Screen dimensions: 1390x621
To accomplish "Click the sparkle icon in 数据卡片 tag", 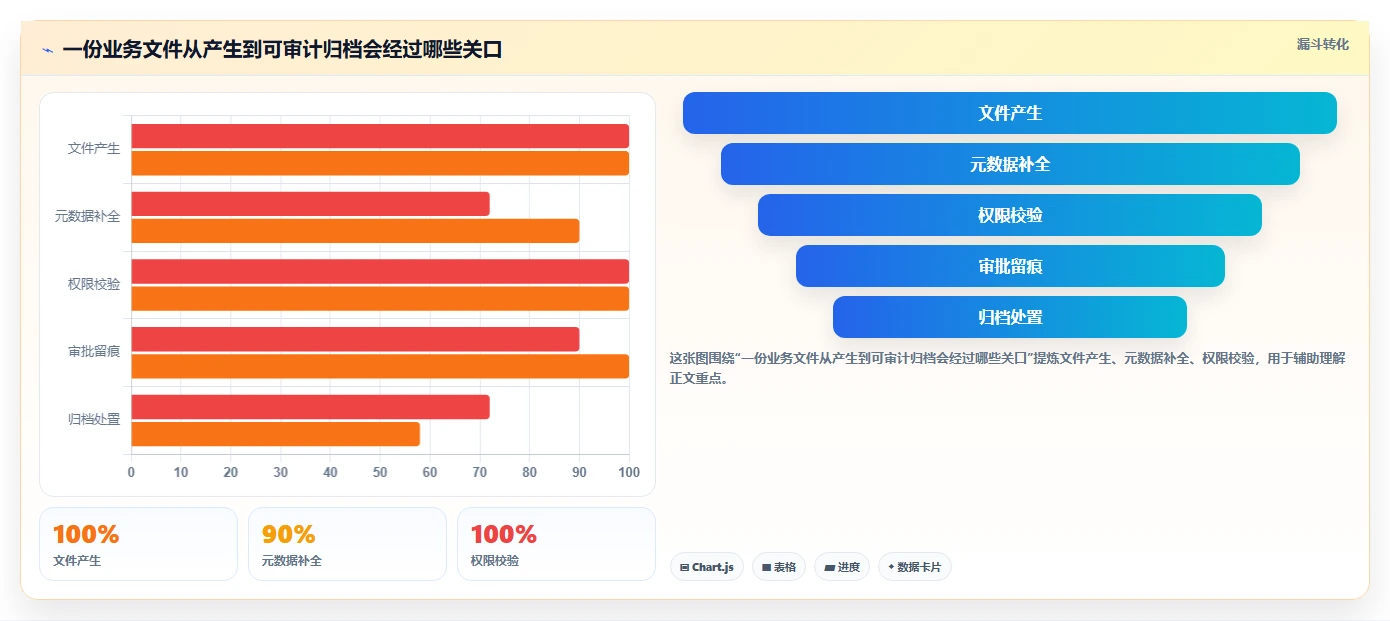I will coord(891,567).
